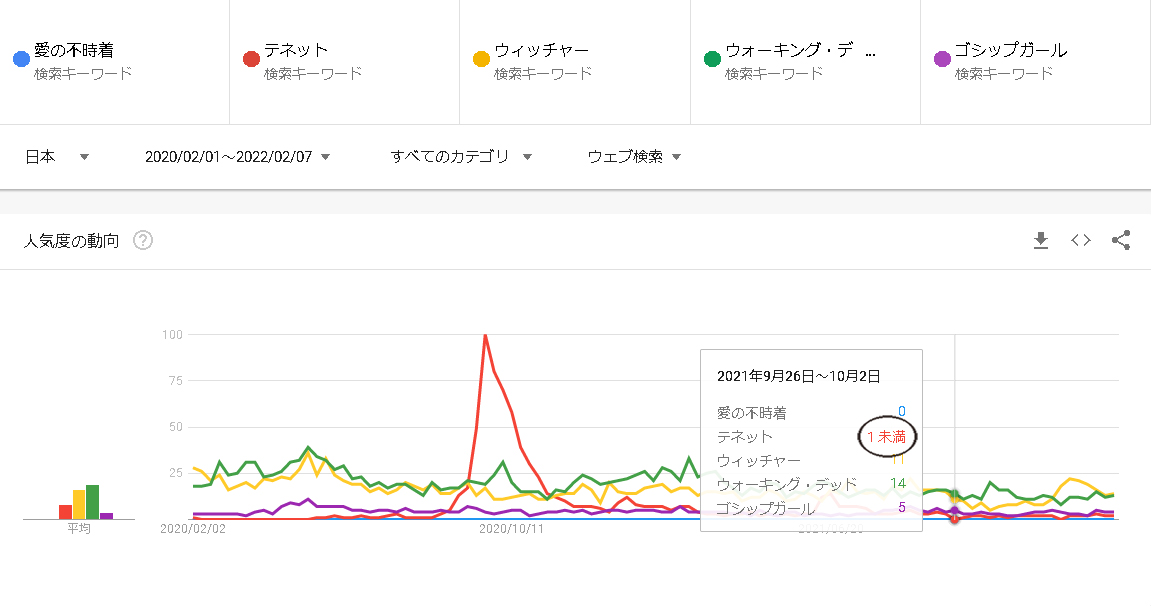Expand the date range 2020/02/01～2022/02/07 dropdown

[x=237, y=156]
